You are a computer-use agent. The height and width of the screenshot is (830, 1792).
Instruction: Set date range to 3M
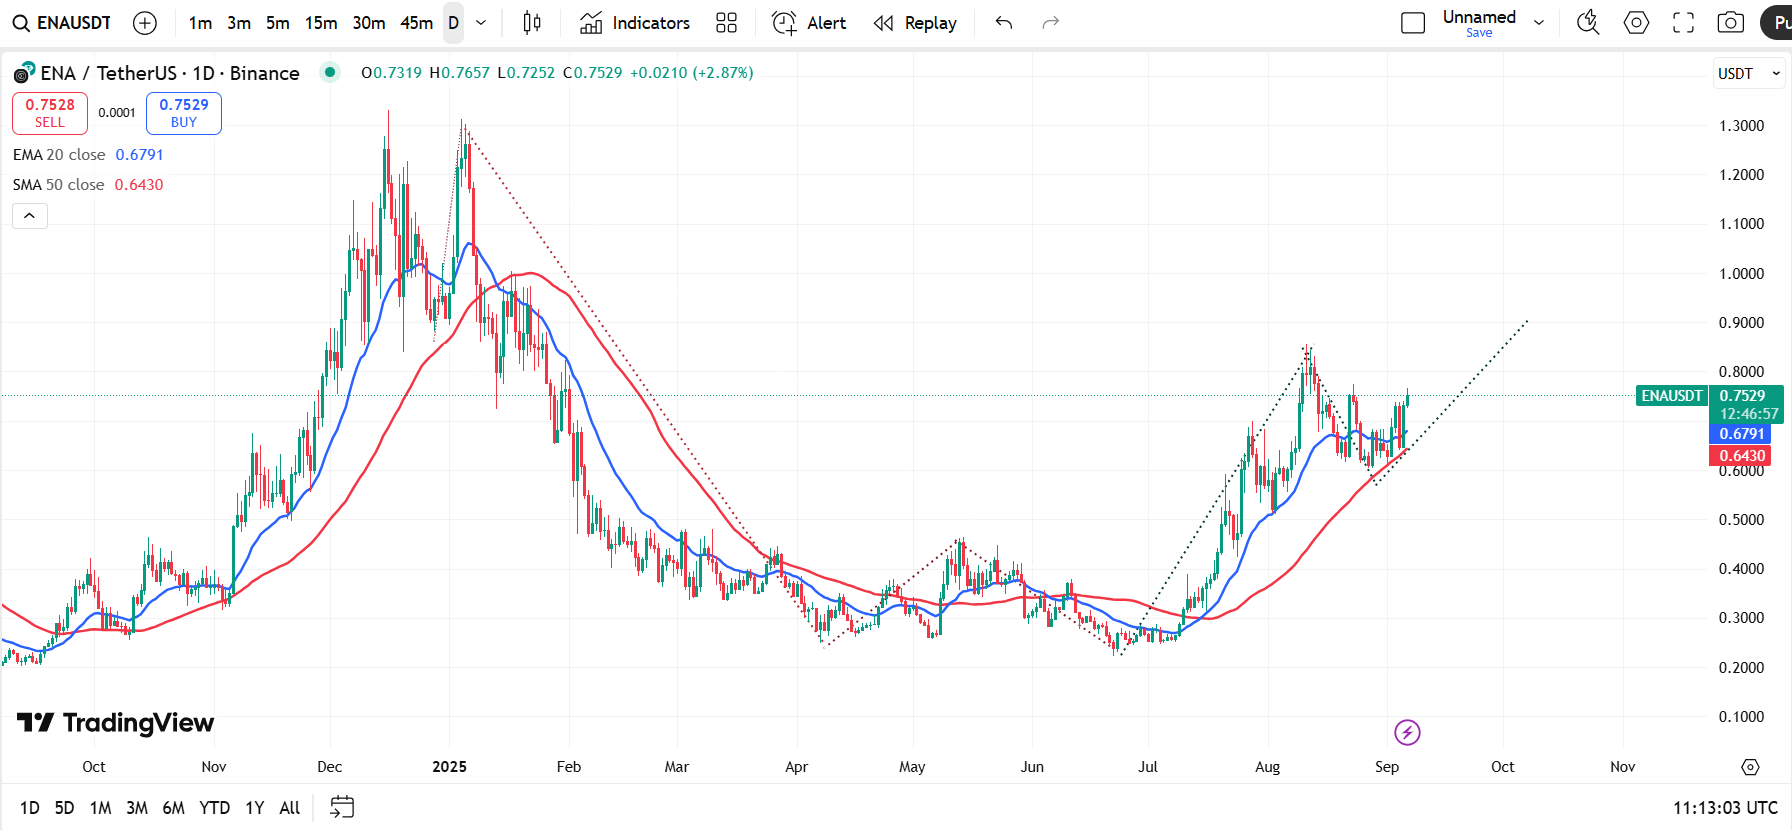coord(137,808)
